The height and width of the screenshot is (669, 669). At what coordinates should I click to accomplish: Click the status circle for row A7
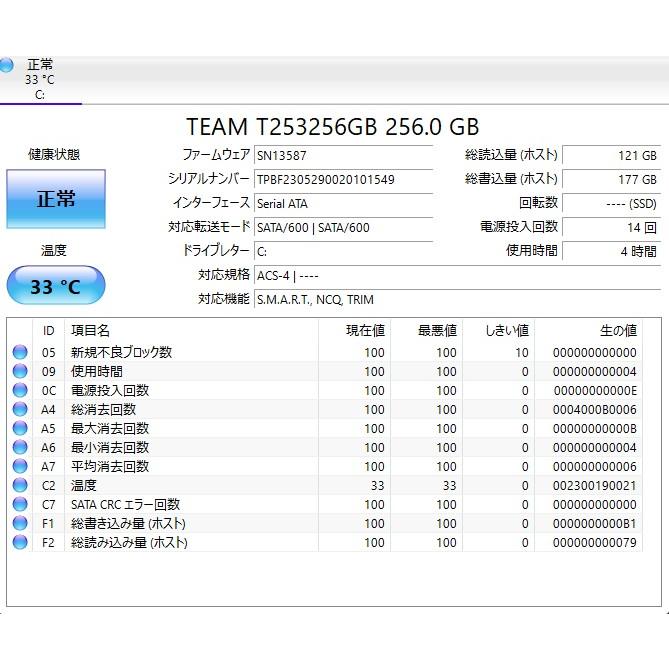tap(20, 466)
